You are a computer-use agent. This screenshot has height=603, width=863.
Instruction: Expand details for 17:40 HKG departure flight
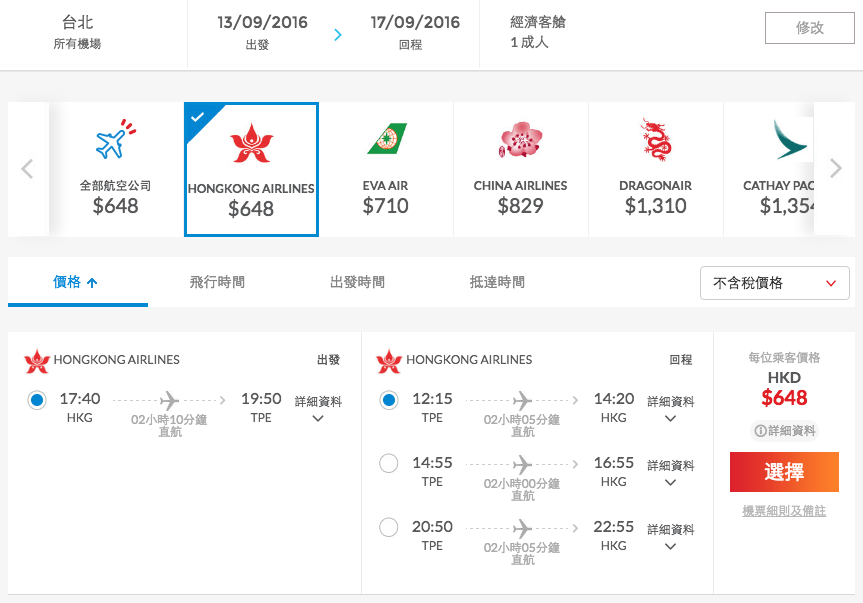[318, 409]
